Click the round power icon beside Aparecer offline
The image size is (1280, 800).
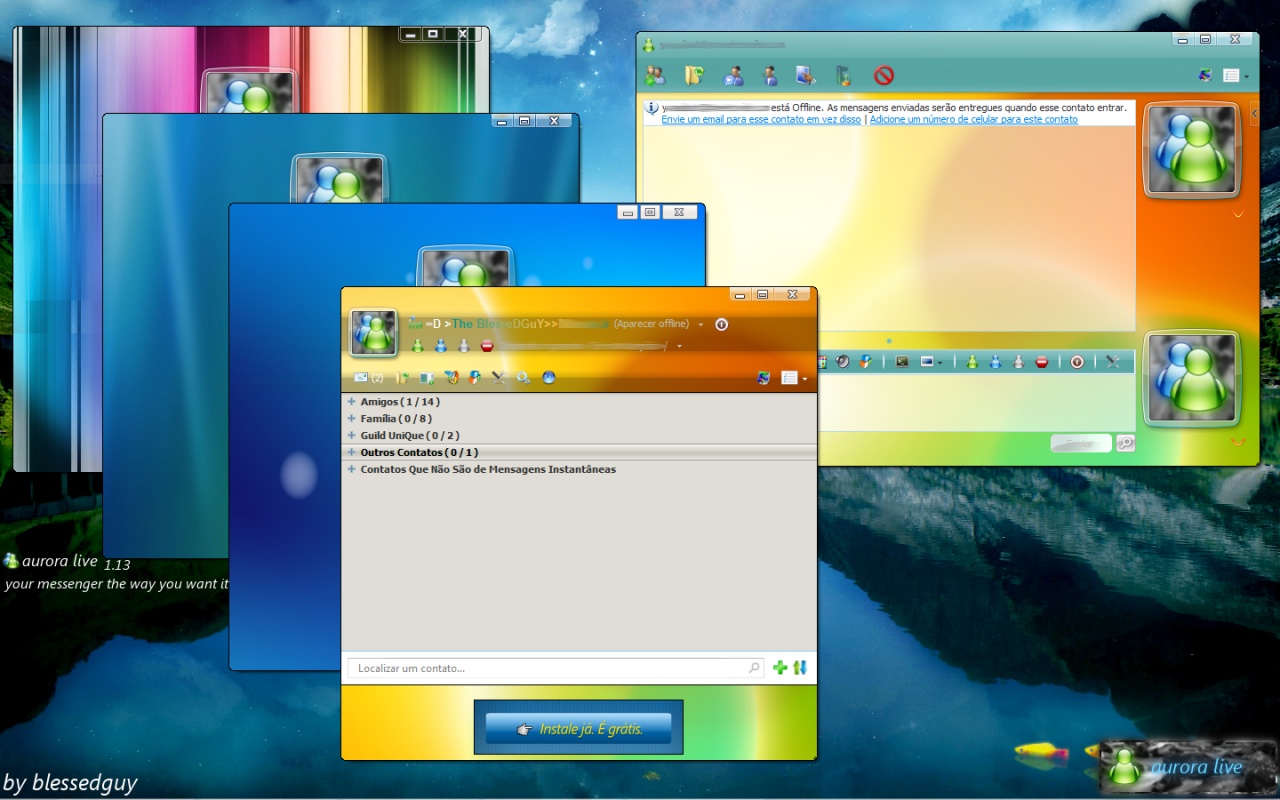coord(721,324)
